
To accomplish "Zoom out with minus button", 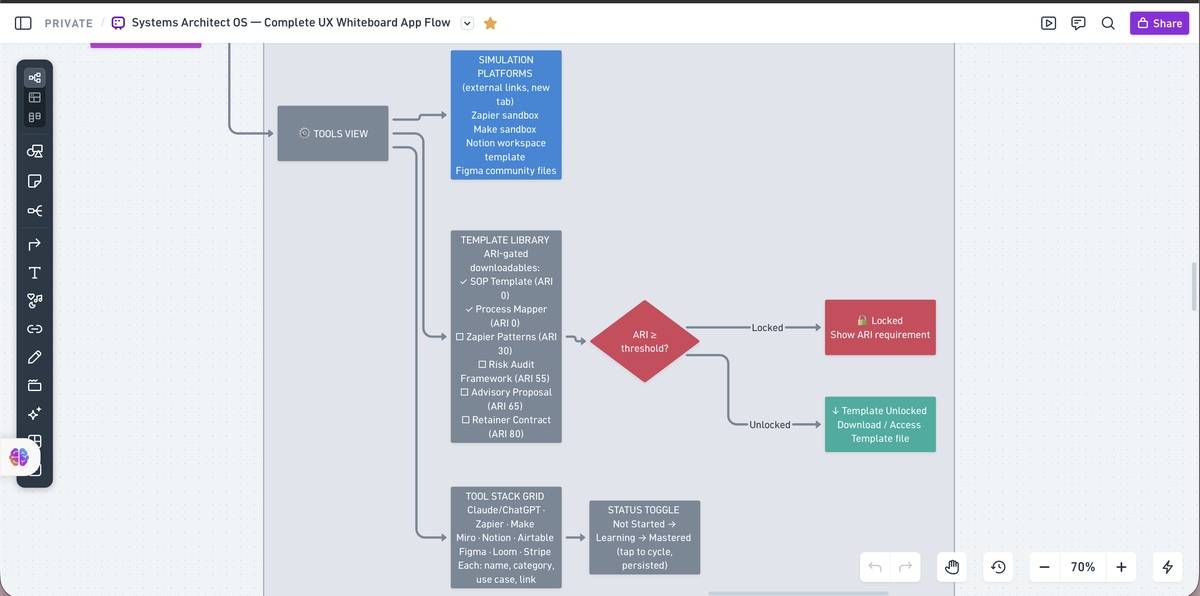I will [x=1044, y=567].
